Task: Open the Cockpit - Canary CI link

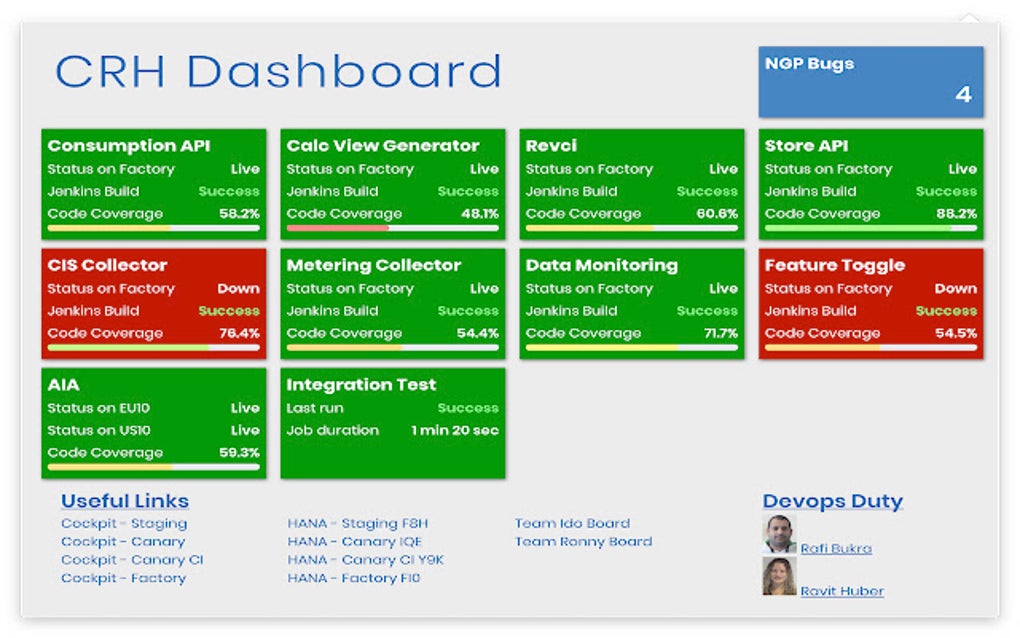Action: [x=132, y=560]
